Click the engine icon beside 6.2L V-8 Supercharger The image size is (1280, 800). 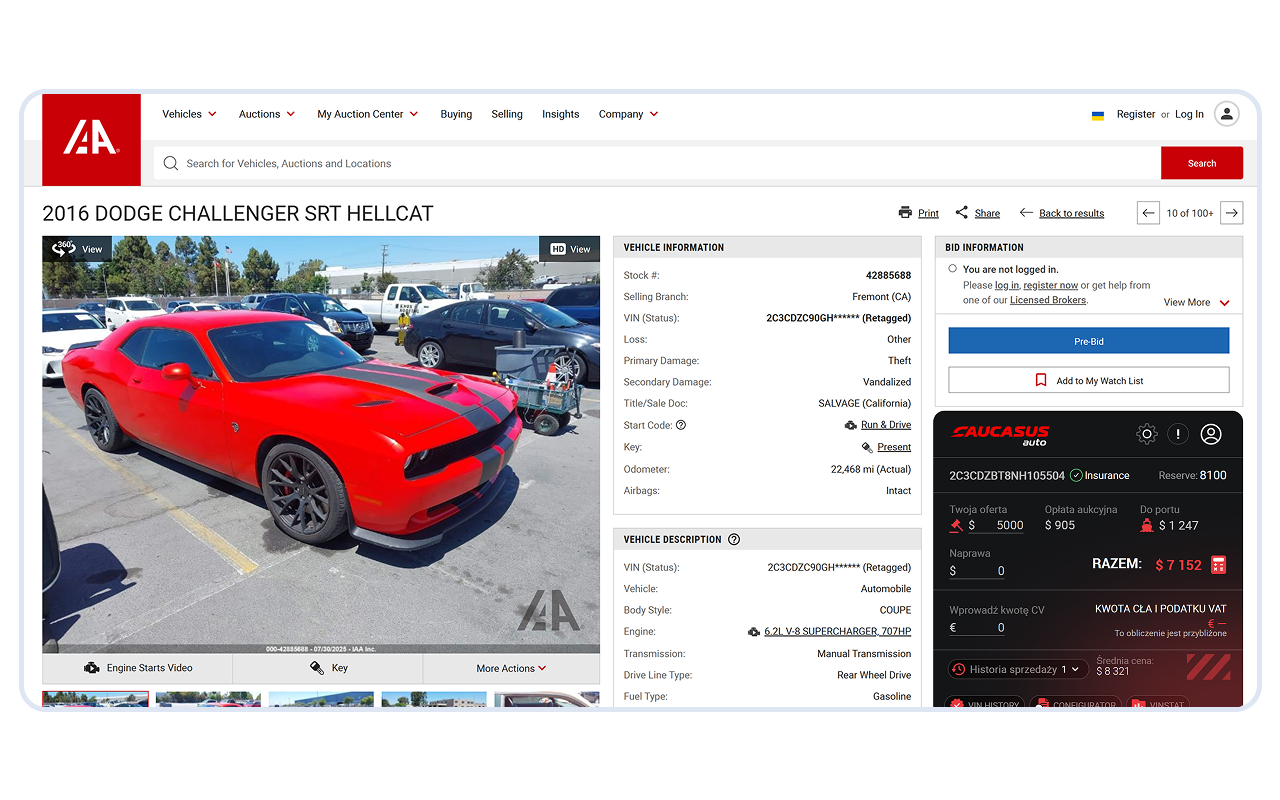(754, 632)
